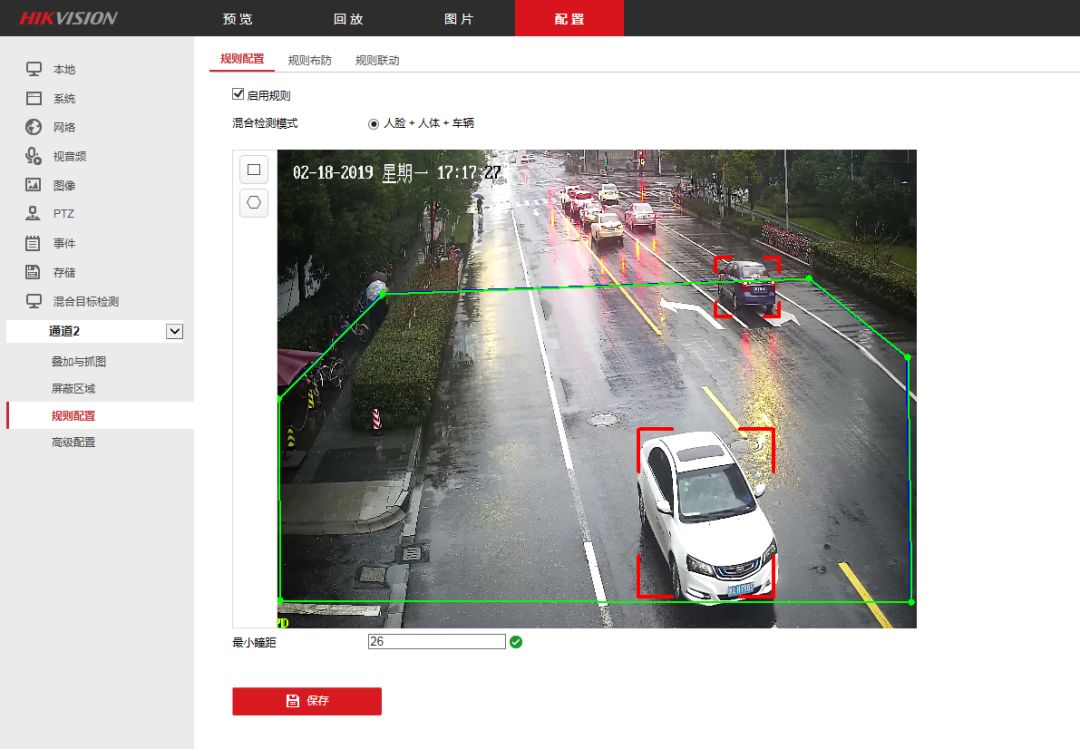1080x749 pixels.
Task: Select the rectangle drawing tool
Action: click(x=253, y=170)
